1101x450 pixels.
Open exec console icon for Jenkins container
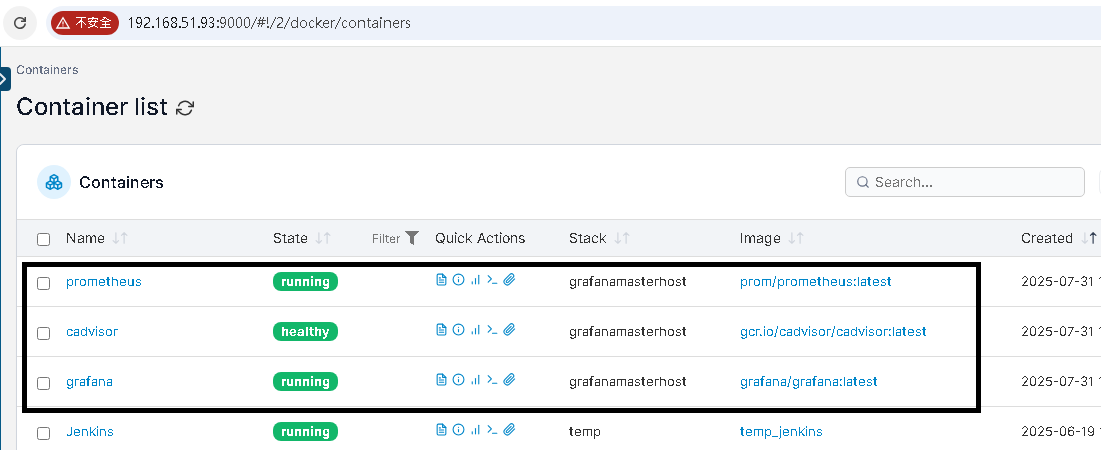point(492,430)
